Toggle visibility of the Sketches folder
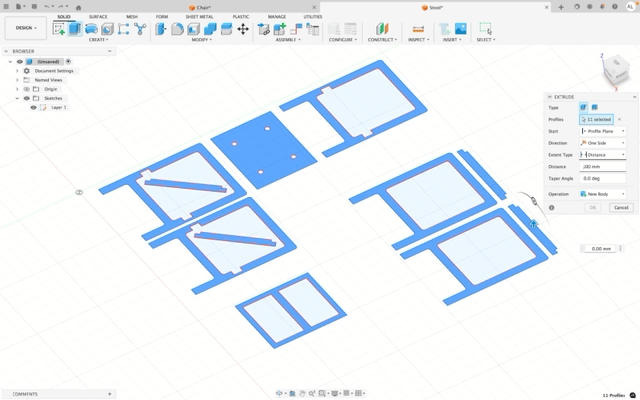The width and height of the screenshot is (640, 400). point(27,98)
